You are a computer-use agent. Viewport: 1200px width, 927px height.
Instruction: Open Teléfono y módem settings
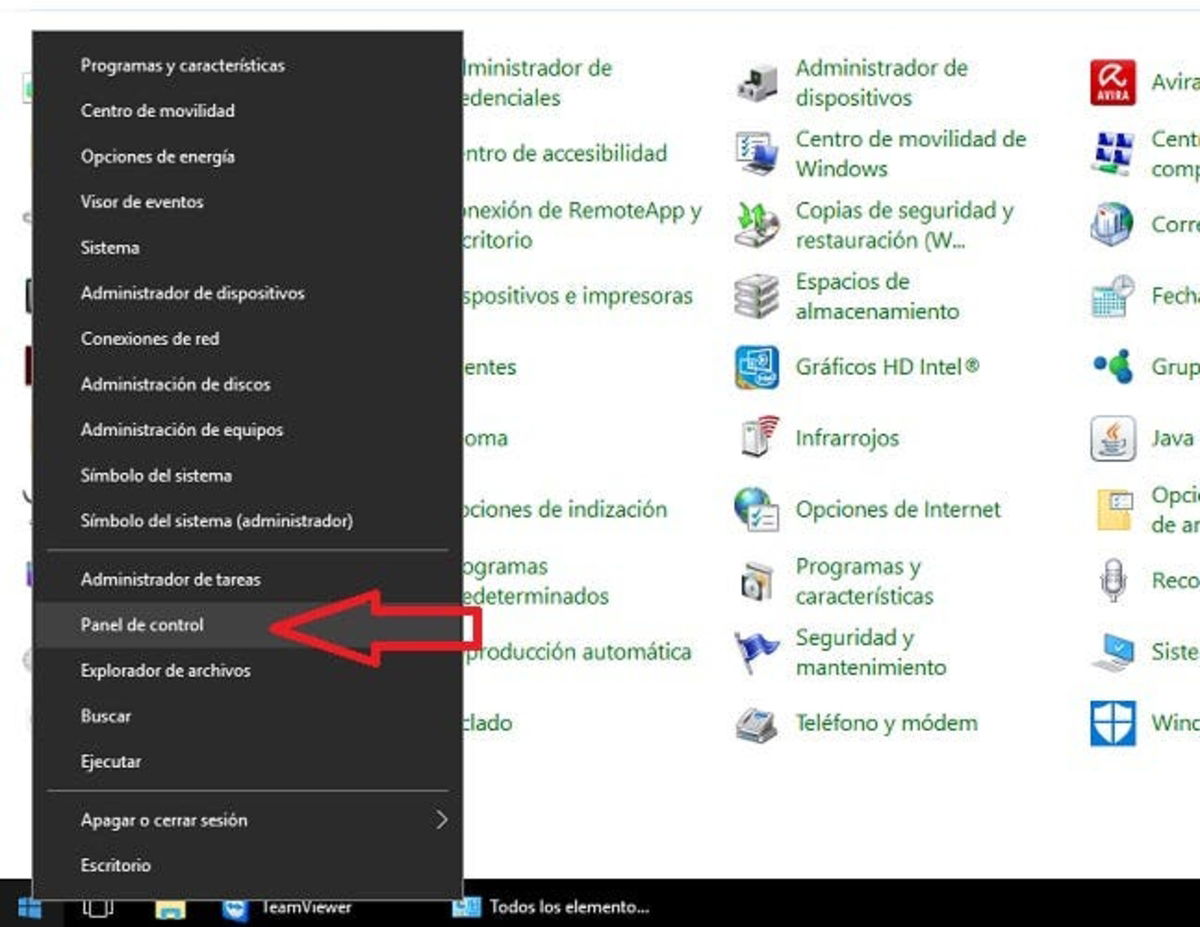click(x=886, y=722)
